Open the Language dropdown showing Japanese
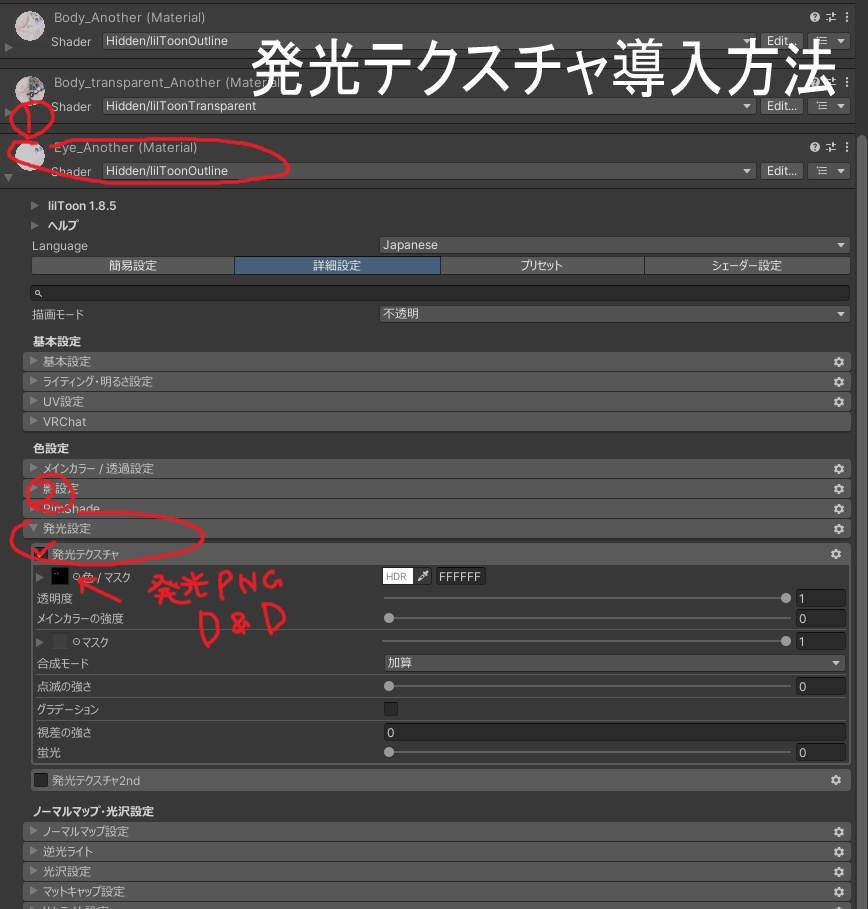The image size is (868, 909). (613, 244)
